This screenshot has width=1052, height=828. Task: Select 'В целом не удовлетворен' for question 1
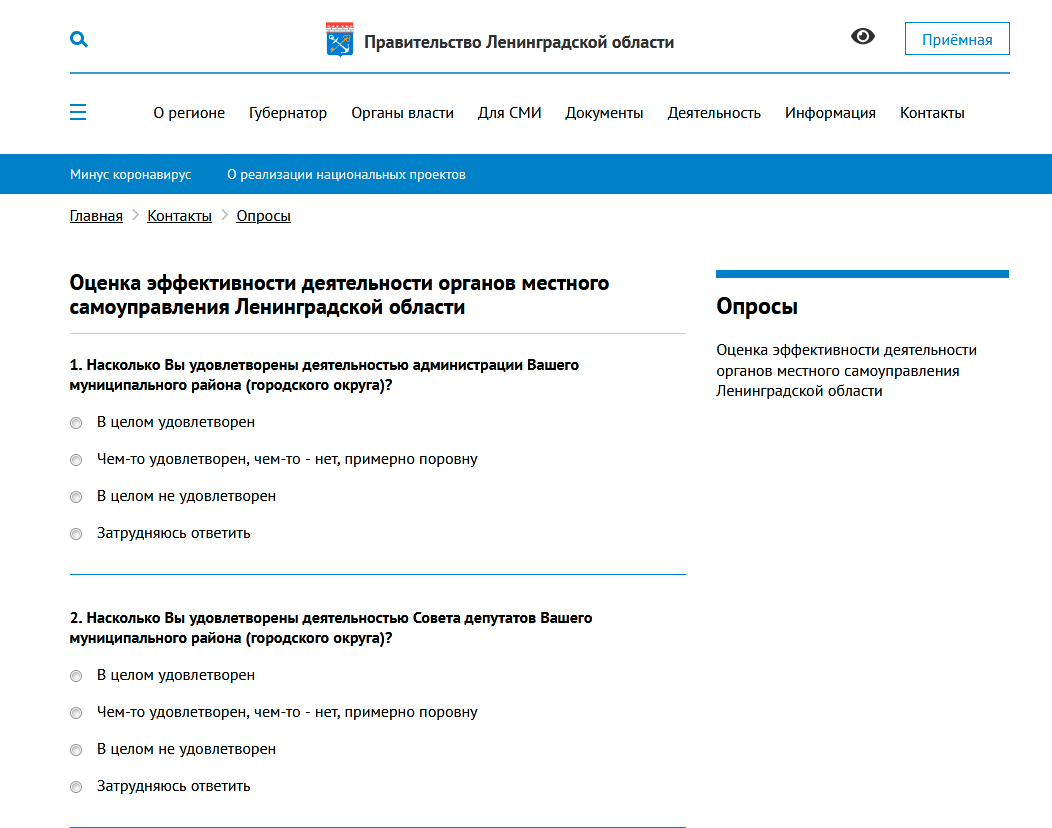tap(76, 497)
